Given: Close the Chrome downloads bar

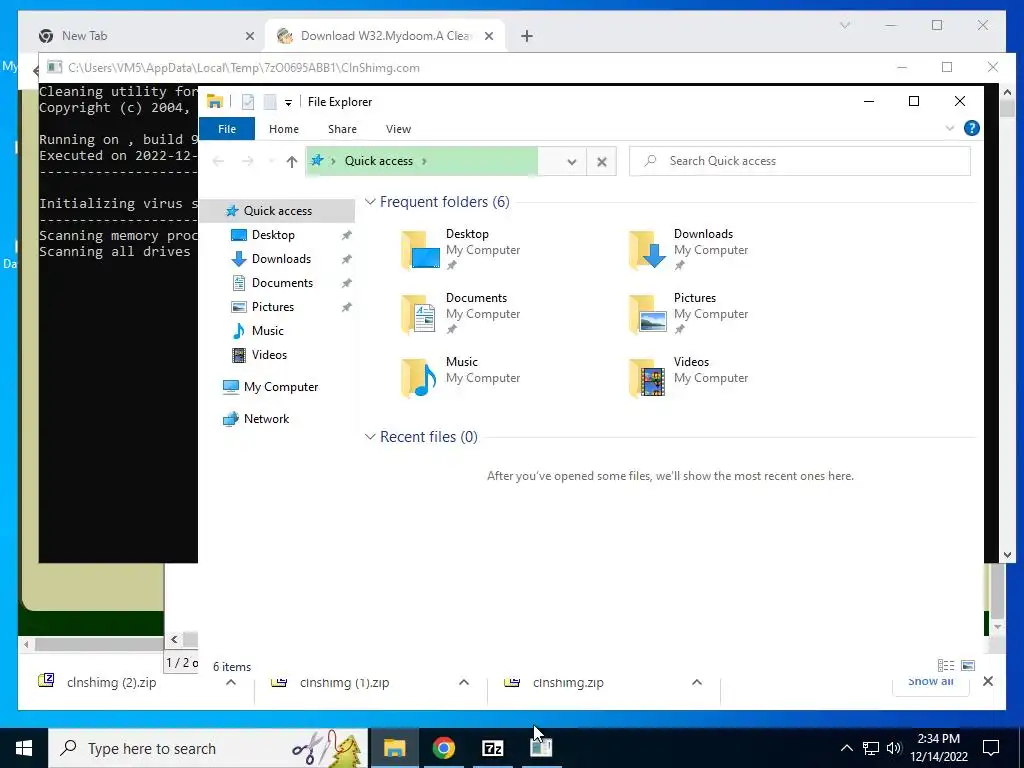Looking at the screenshot, I should click(x=988, y=681).
